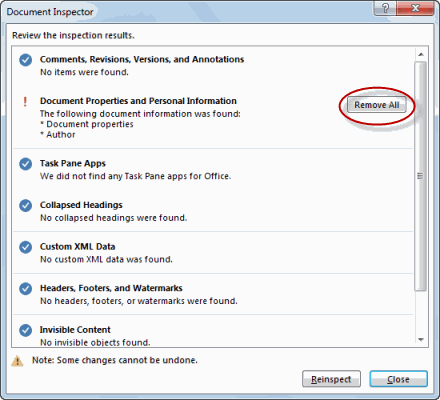Click the scroll up arrow of results list
This screenshot has height=400, width=440.
tap(421, 54)
